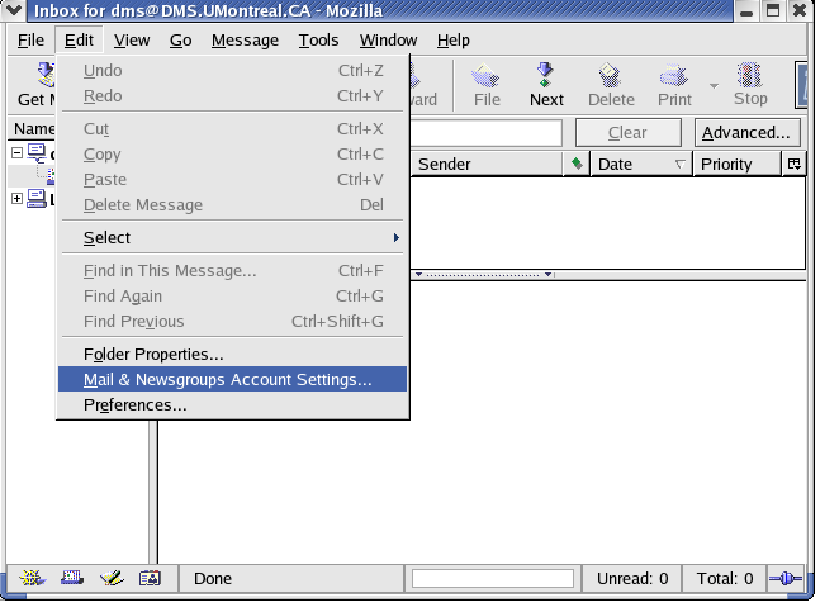The width and height of the screenshot is (815, 601).
Task: Click the Done status text
Action: point(213,578)
